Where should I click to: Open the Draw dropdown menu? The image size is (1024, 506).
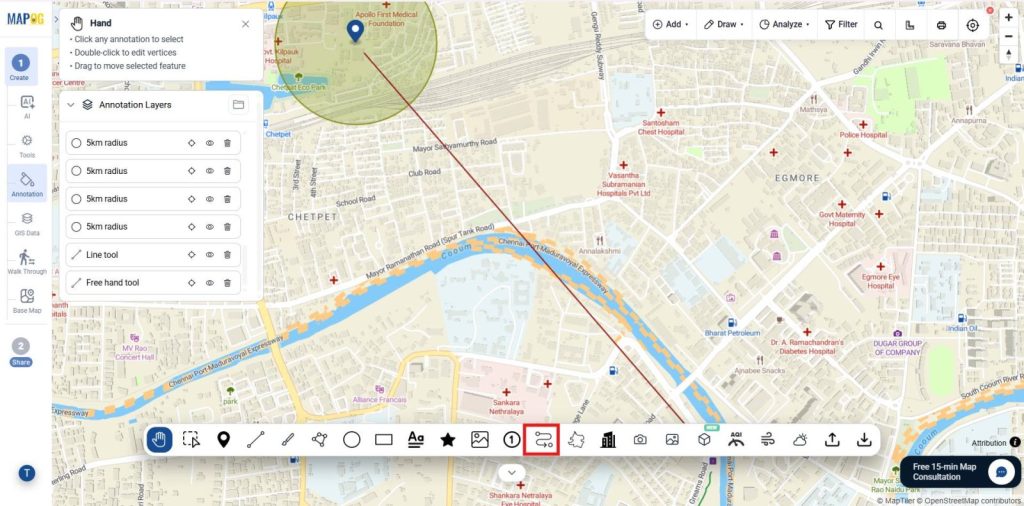[724, 25]
